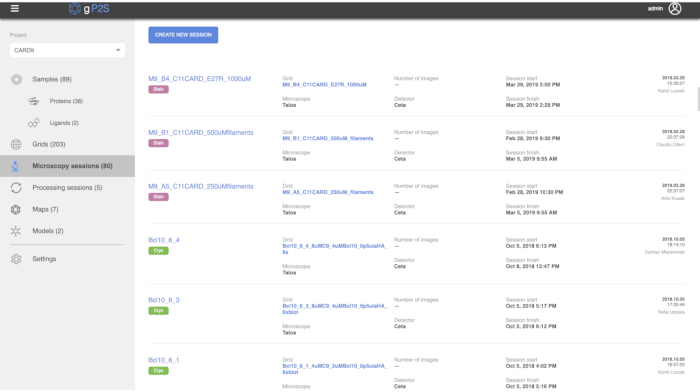Image resolution: width=700 pixels, height=392 pixels.
Task: Click session start Mar 29, 2019 2:00 PM
Action: click(533, 85)
